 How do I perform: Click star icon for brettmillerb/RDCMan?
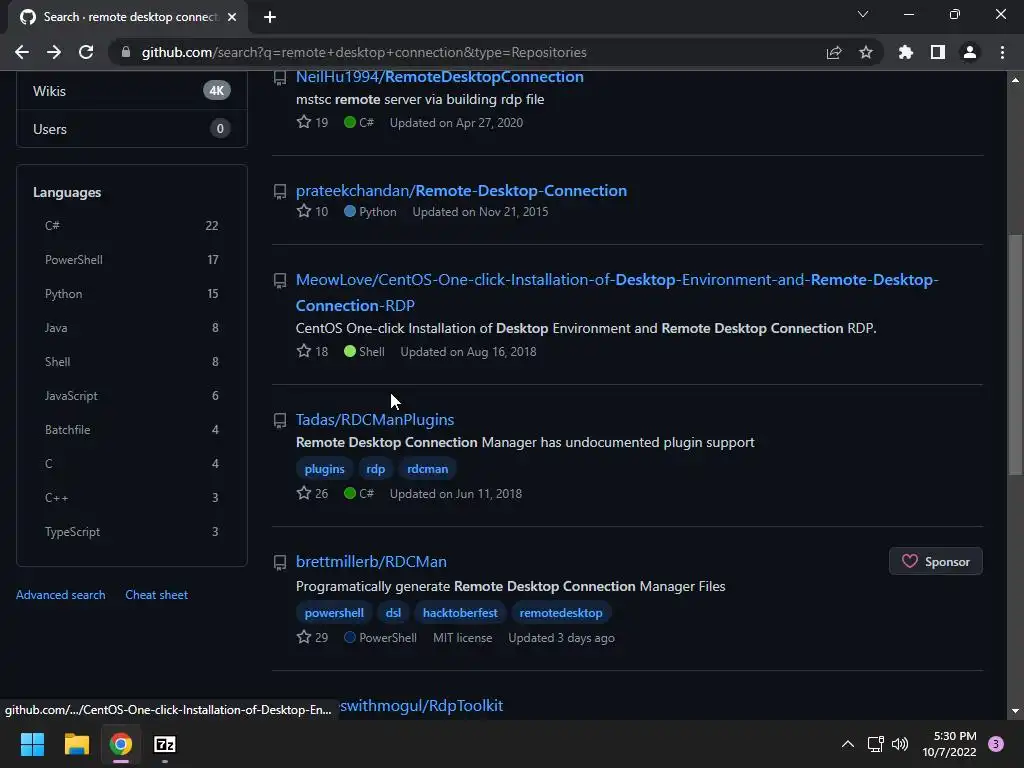click(304, 637)
